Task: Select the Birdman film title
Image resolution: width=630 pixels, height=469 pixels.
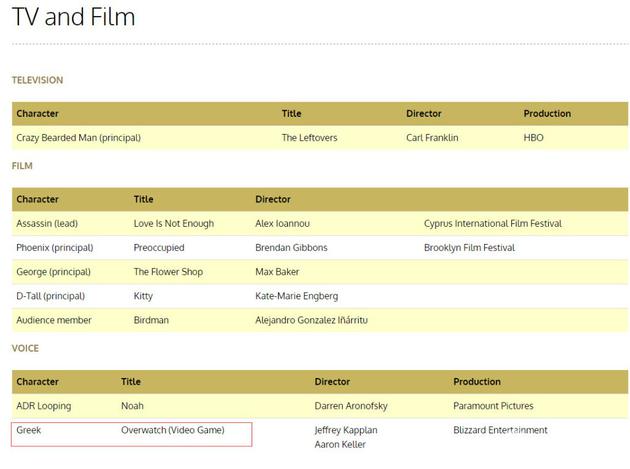Action: pos(151,320)
